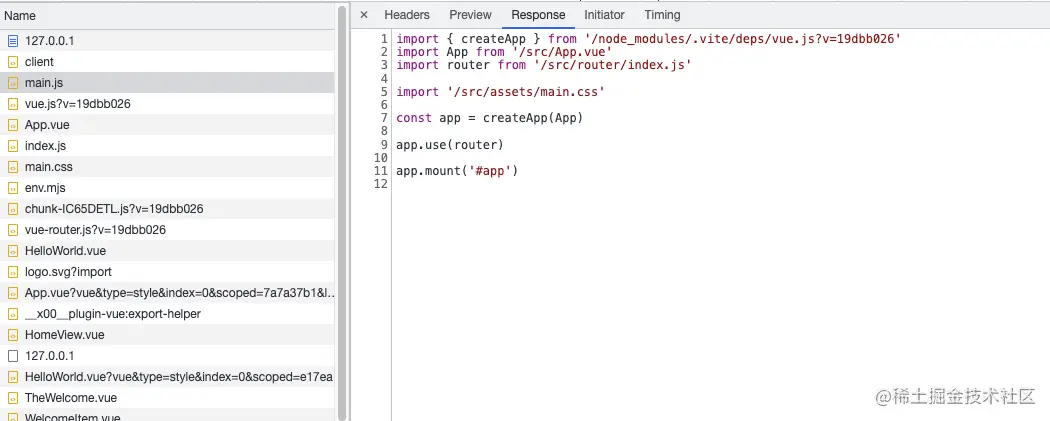Select the main.js request row
The height and width of the screenshot is (421, 1050).
click(x=167, y=82)
